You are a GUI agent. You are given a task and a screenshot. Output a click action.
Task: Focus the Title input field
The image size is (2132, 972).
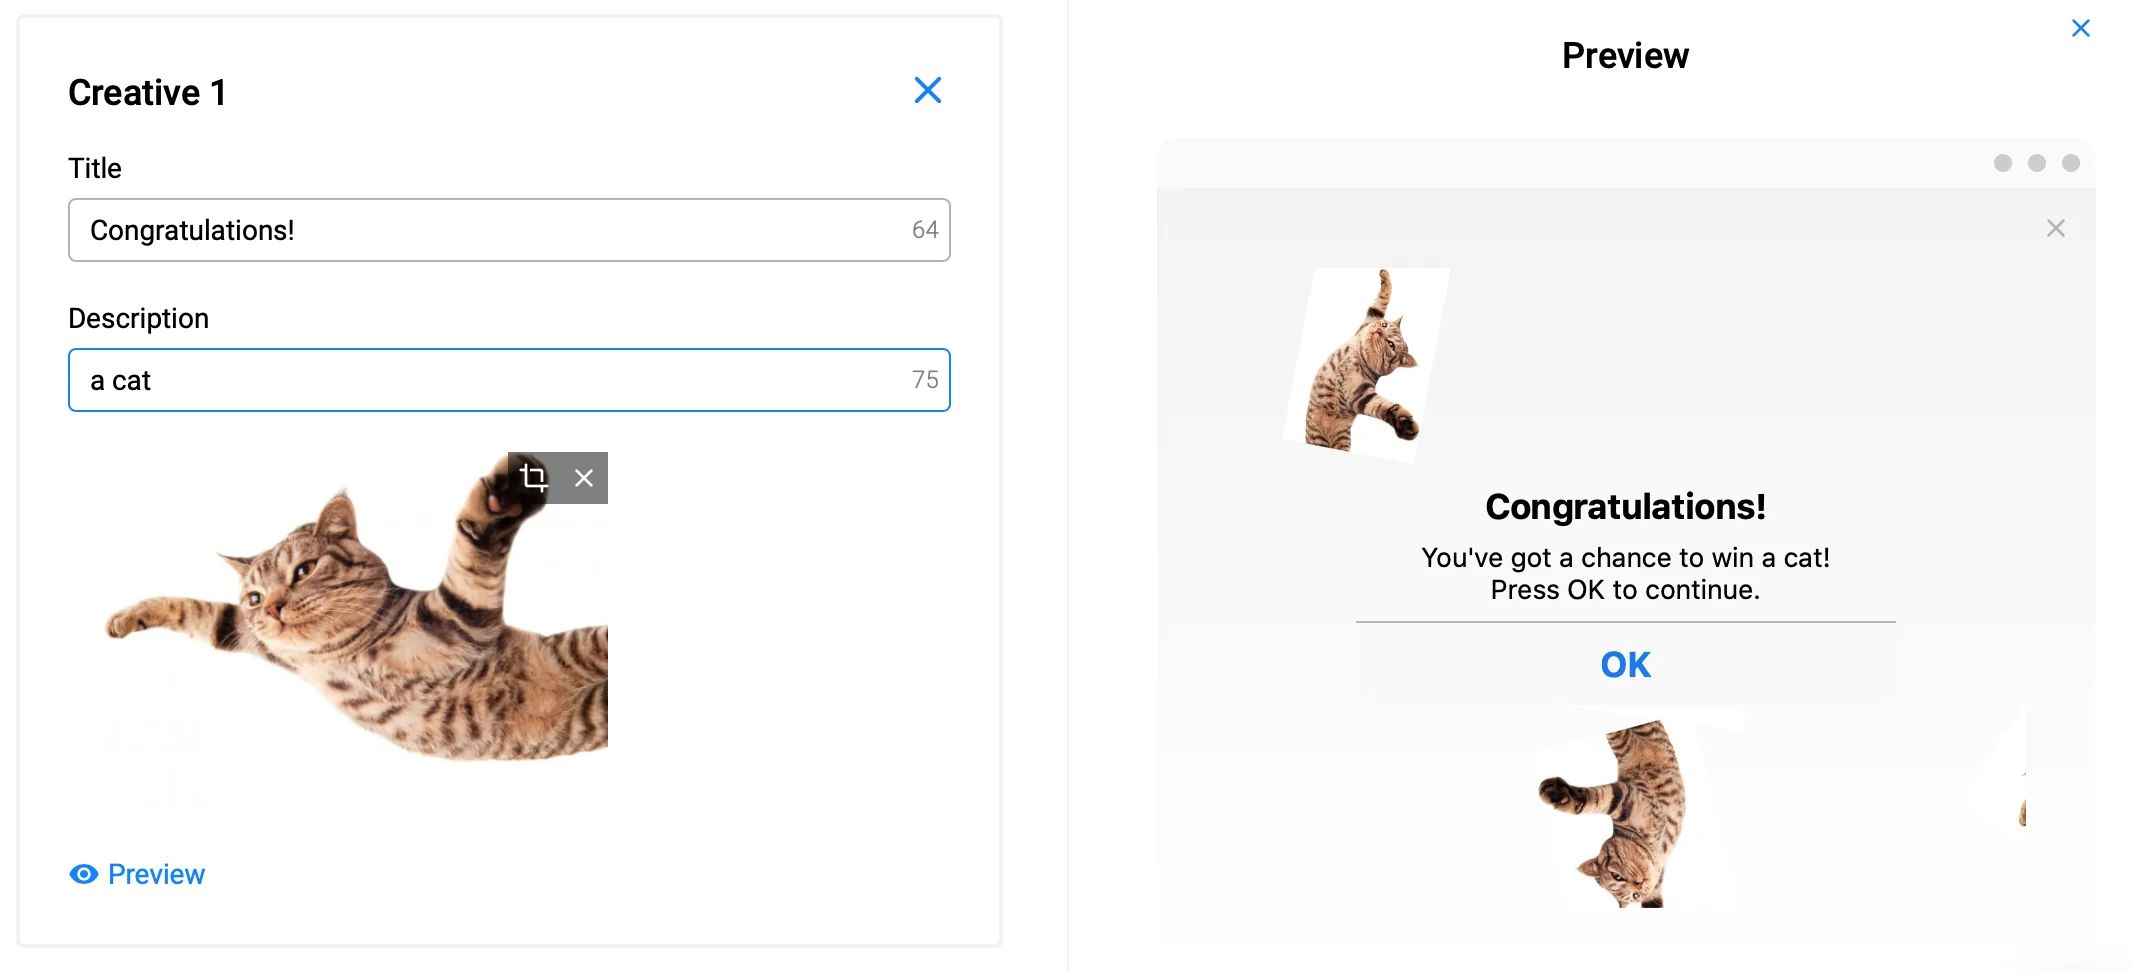pos(509,230)
